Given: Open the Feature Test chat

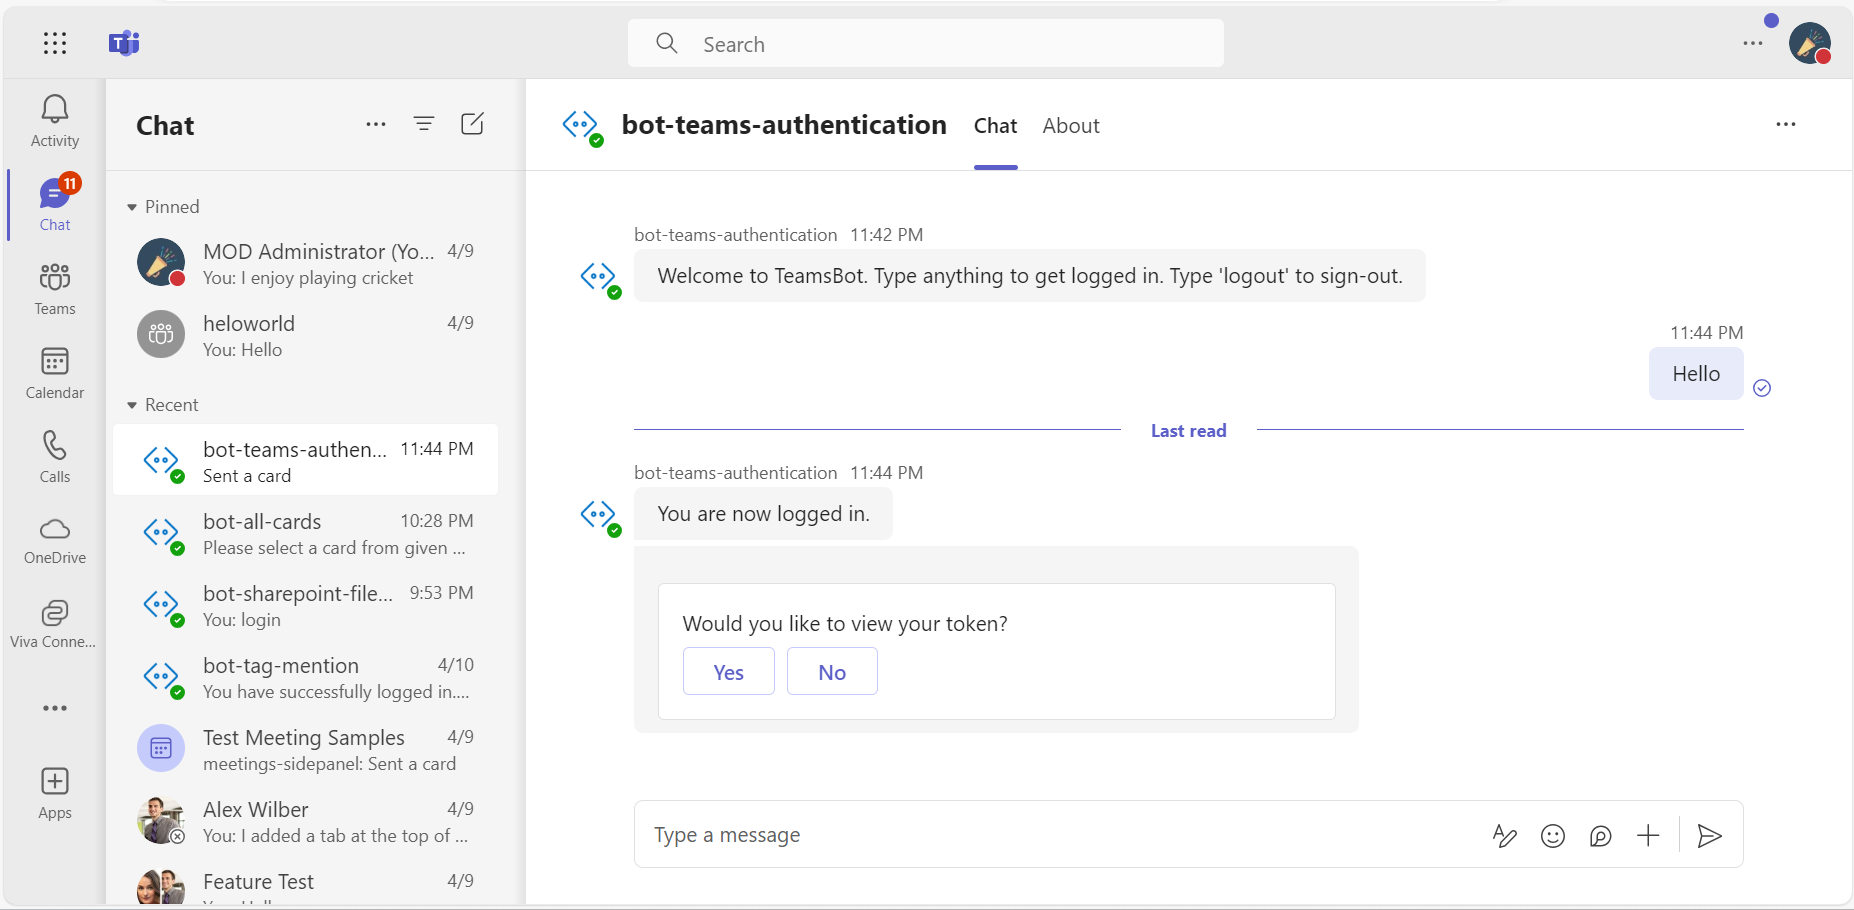Looking at the screenshot, I should point(305,884).
